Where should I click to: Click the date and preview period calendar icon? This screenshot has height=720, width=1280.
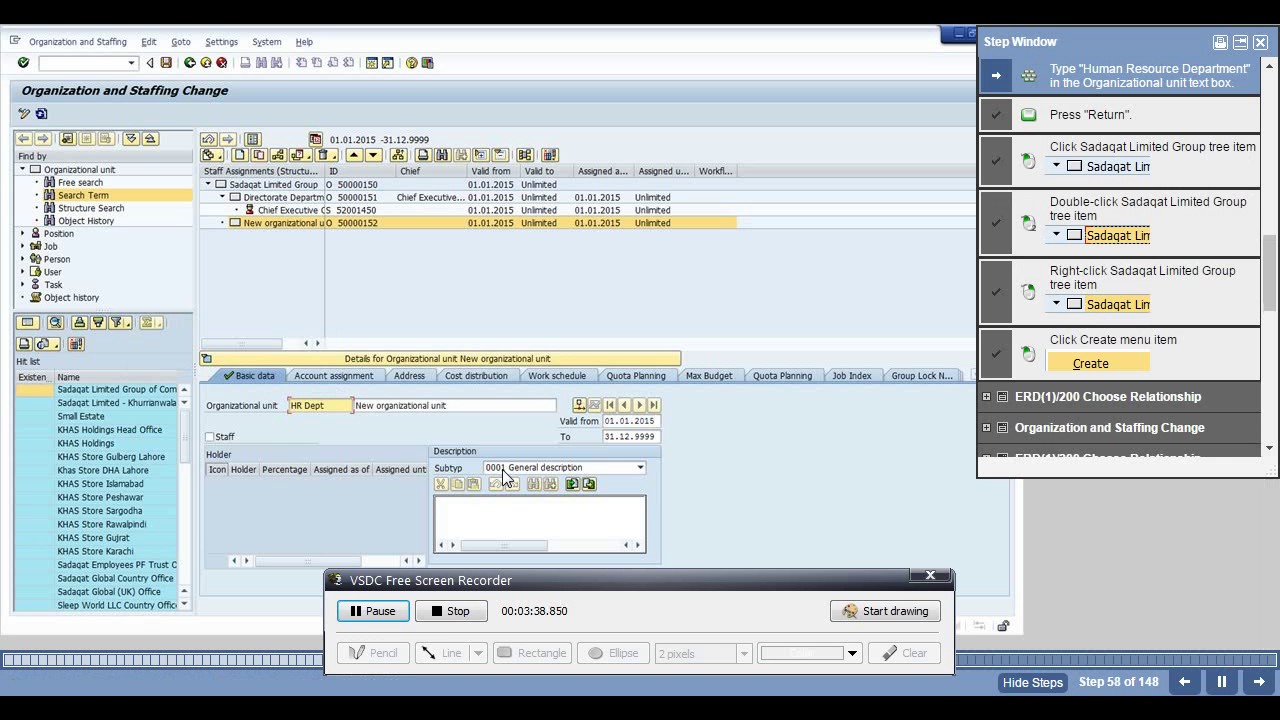click(316, 139)
